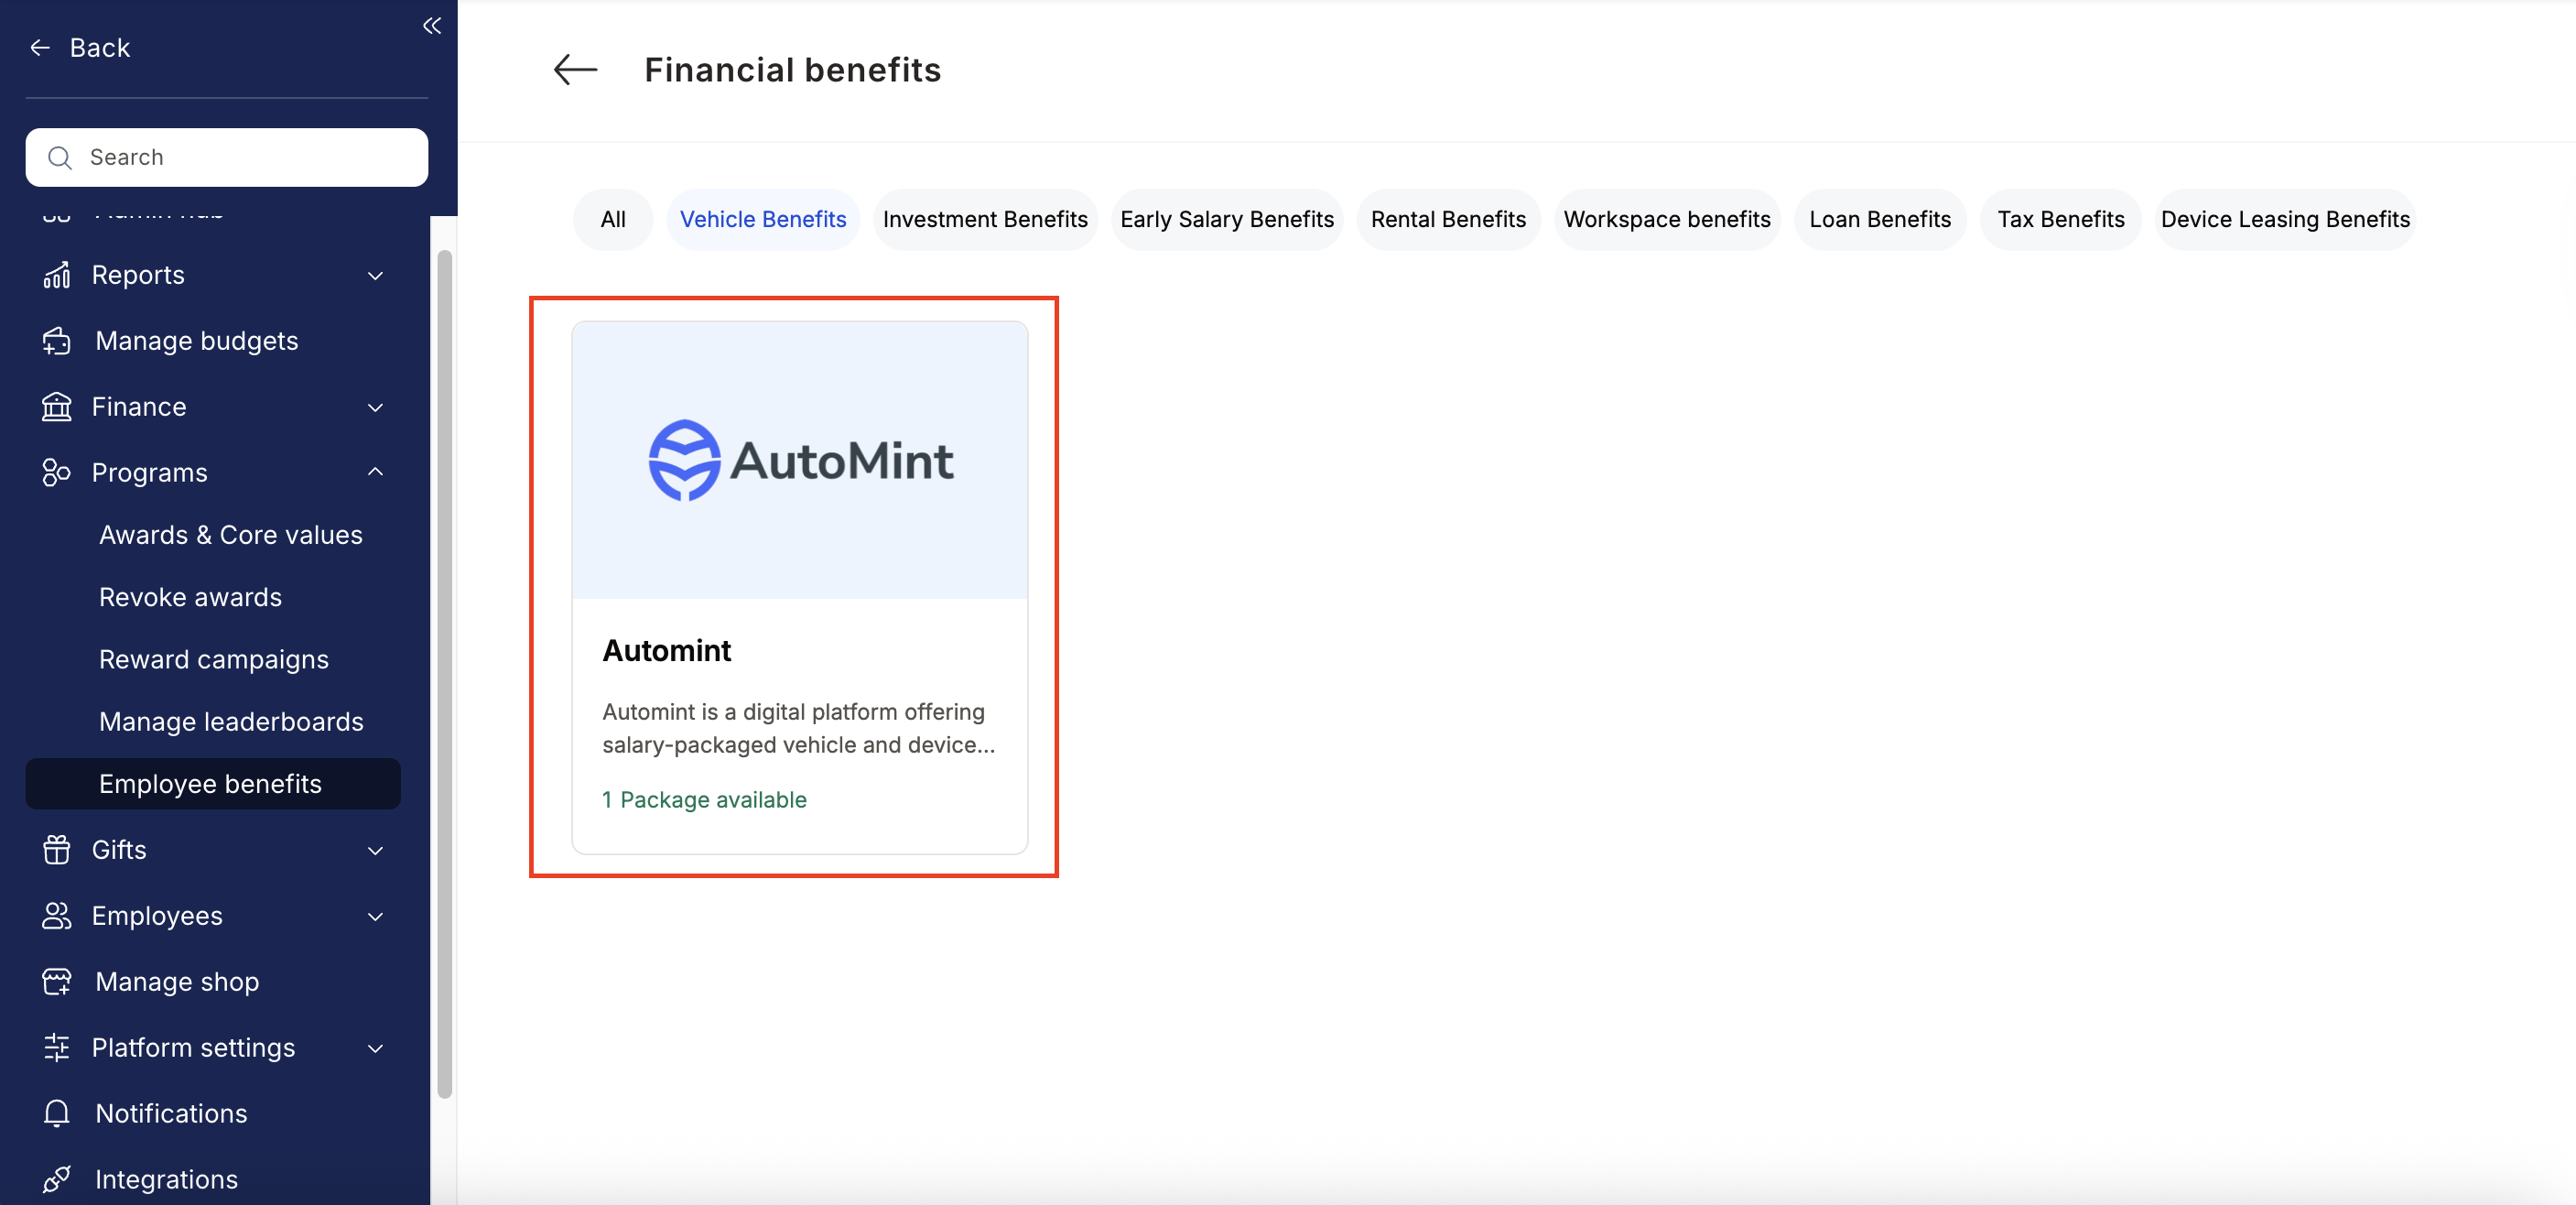The height and width of the screenshot is (1205, 2576).
Task: Go back using Financial benefits arrow
Action: coord(575,70)
